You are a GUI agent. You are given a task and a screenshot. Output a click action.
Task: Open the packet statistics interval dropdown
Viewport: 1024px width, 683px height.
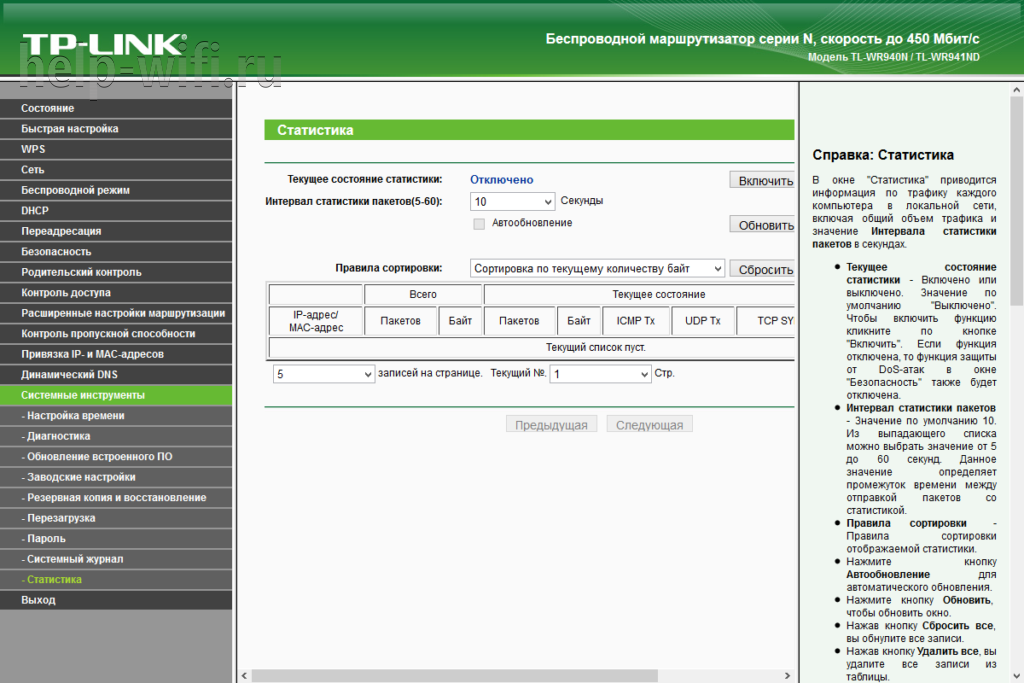[x=512, y=201]
